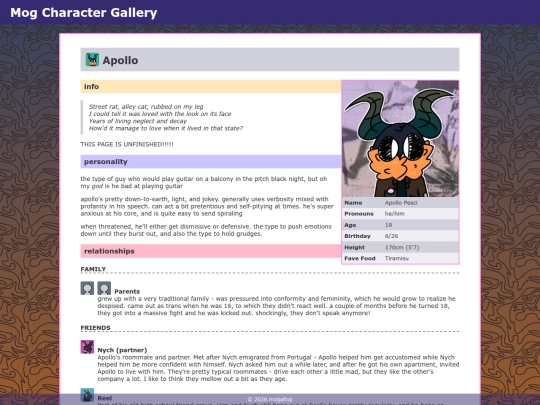Click the Height value '170cm (5'7)'
This screenshot has height=405, width=540.
click(x=402, y=247)
